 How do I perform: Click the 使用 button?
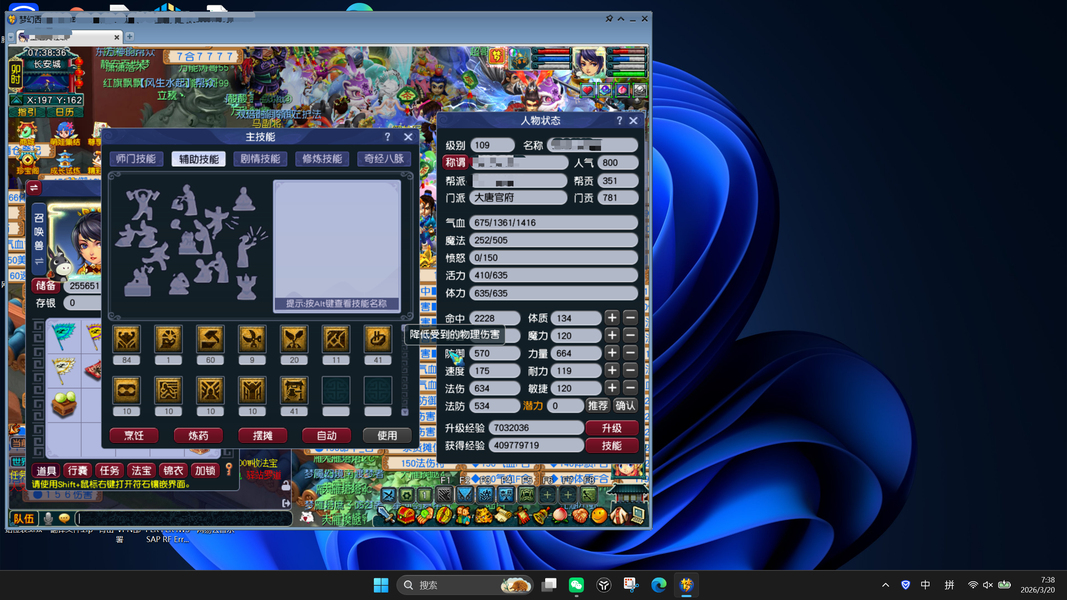[x=387, y=435]
